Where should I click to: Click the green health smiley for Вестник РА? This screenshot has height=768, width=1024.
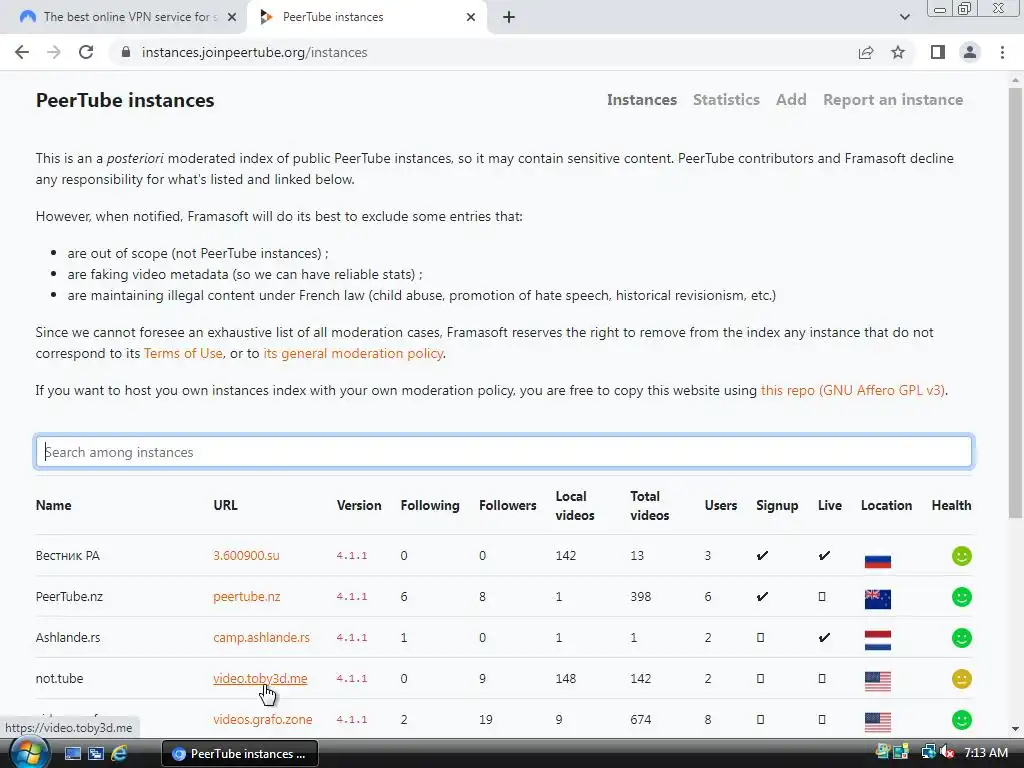pos(961,556)
